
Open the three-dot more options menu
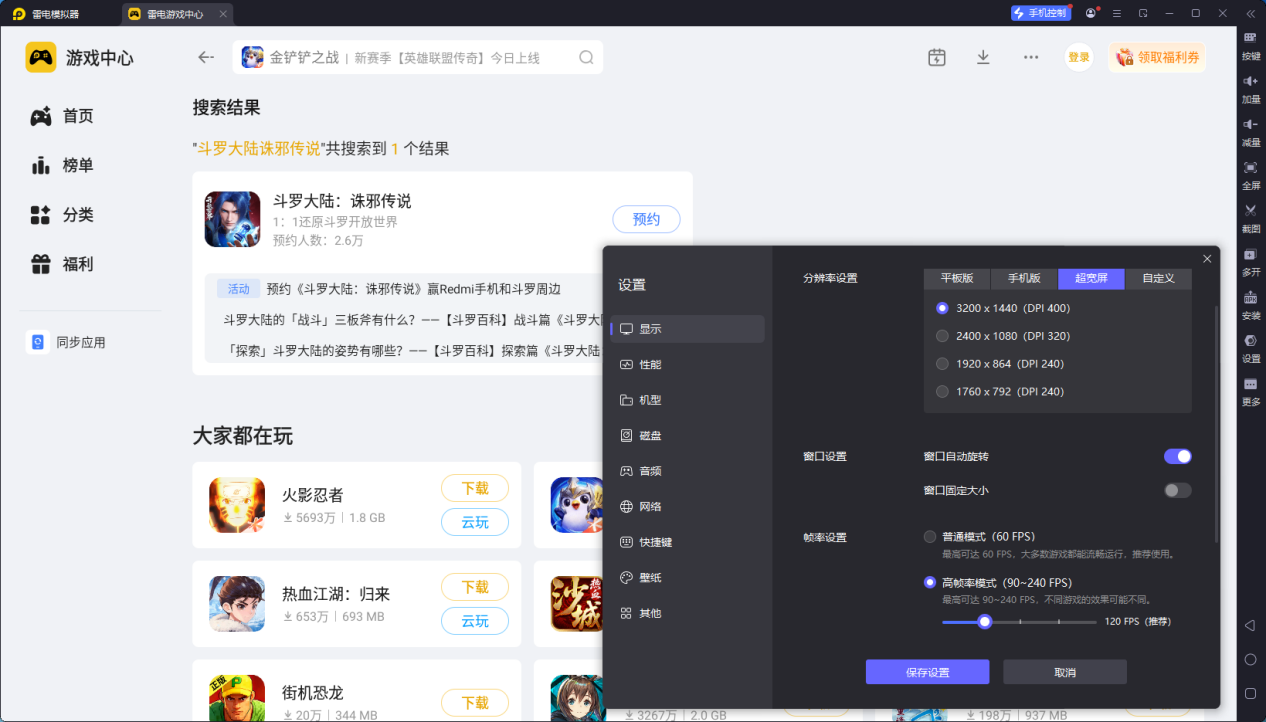click(1031, 57)
